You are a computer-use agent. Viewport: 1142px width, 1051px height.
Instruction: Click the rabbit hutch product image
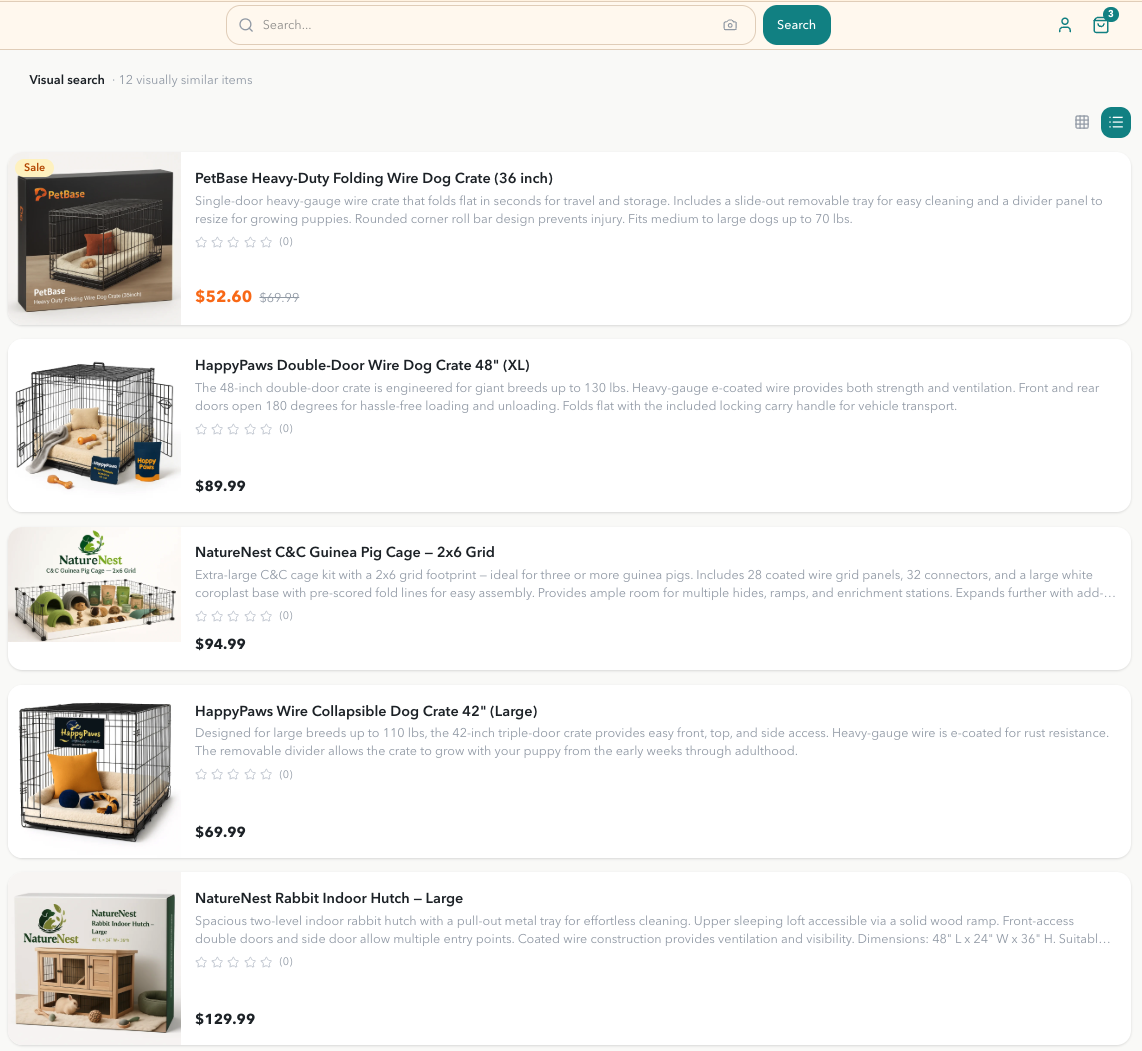94,959
